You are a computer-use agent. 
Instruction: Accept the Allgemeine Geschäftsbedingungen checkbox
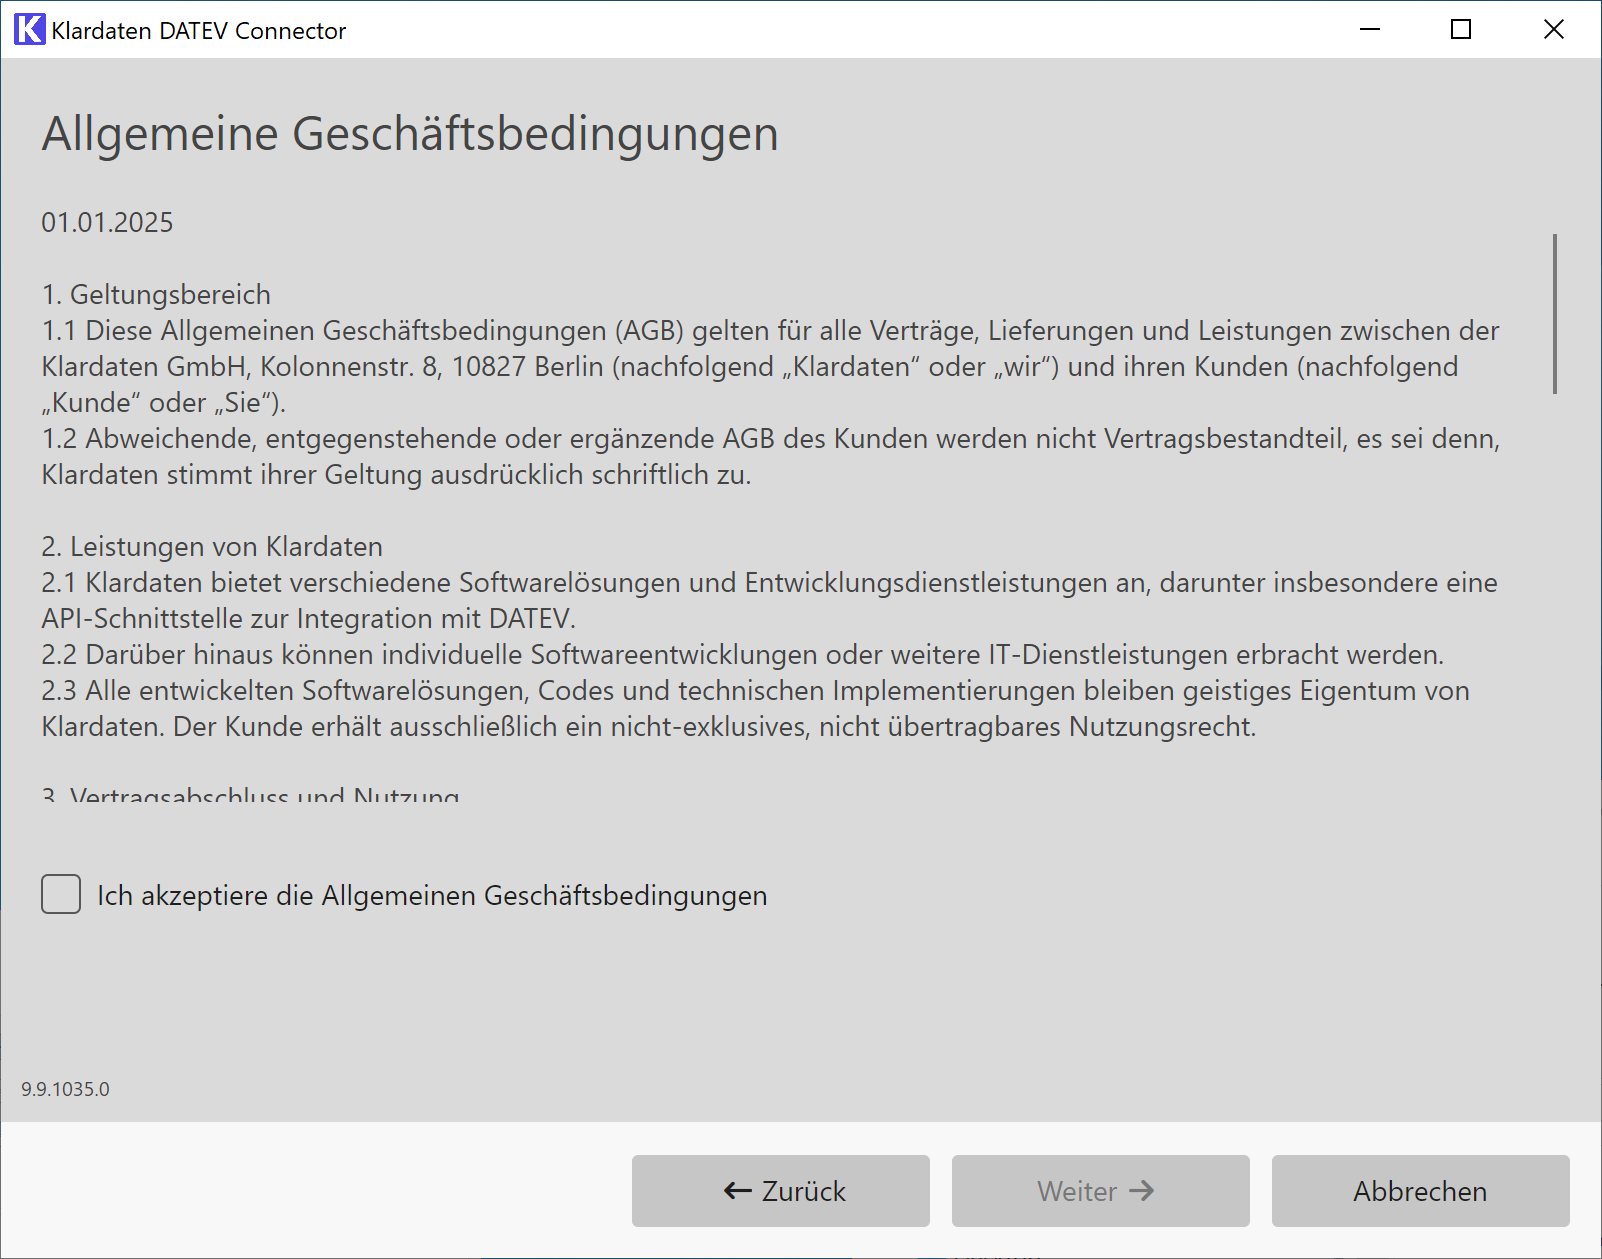(60, 895)
